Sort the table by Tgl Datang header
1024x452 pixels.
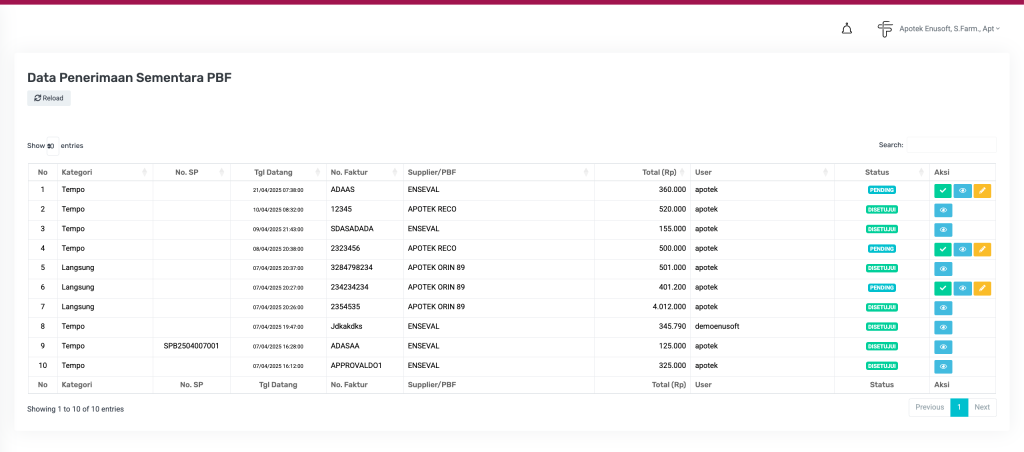click(x=272, y=172)
